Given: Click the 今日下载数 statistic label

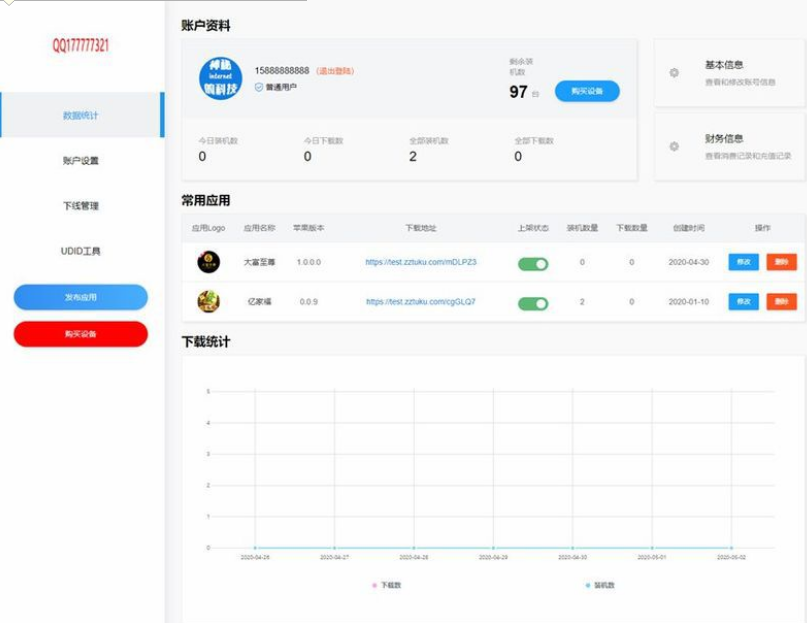Looking at the screenshot, I should 323,141.
